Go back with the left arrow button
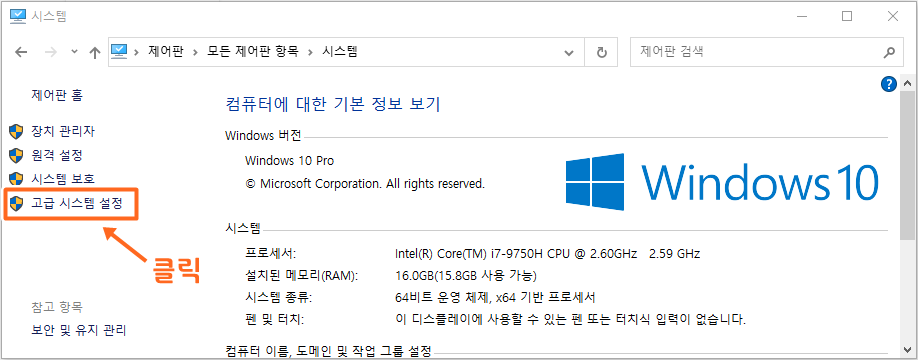The image size is (918, 360). coord(21,52)
